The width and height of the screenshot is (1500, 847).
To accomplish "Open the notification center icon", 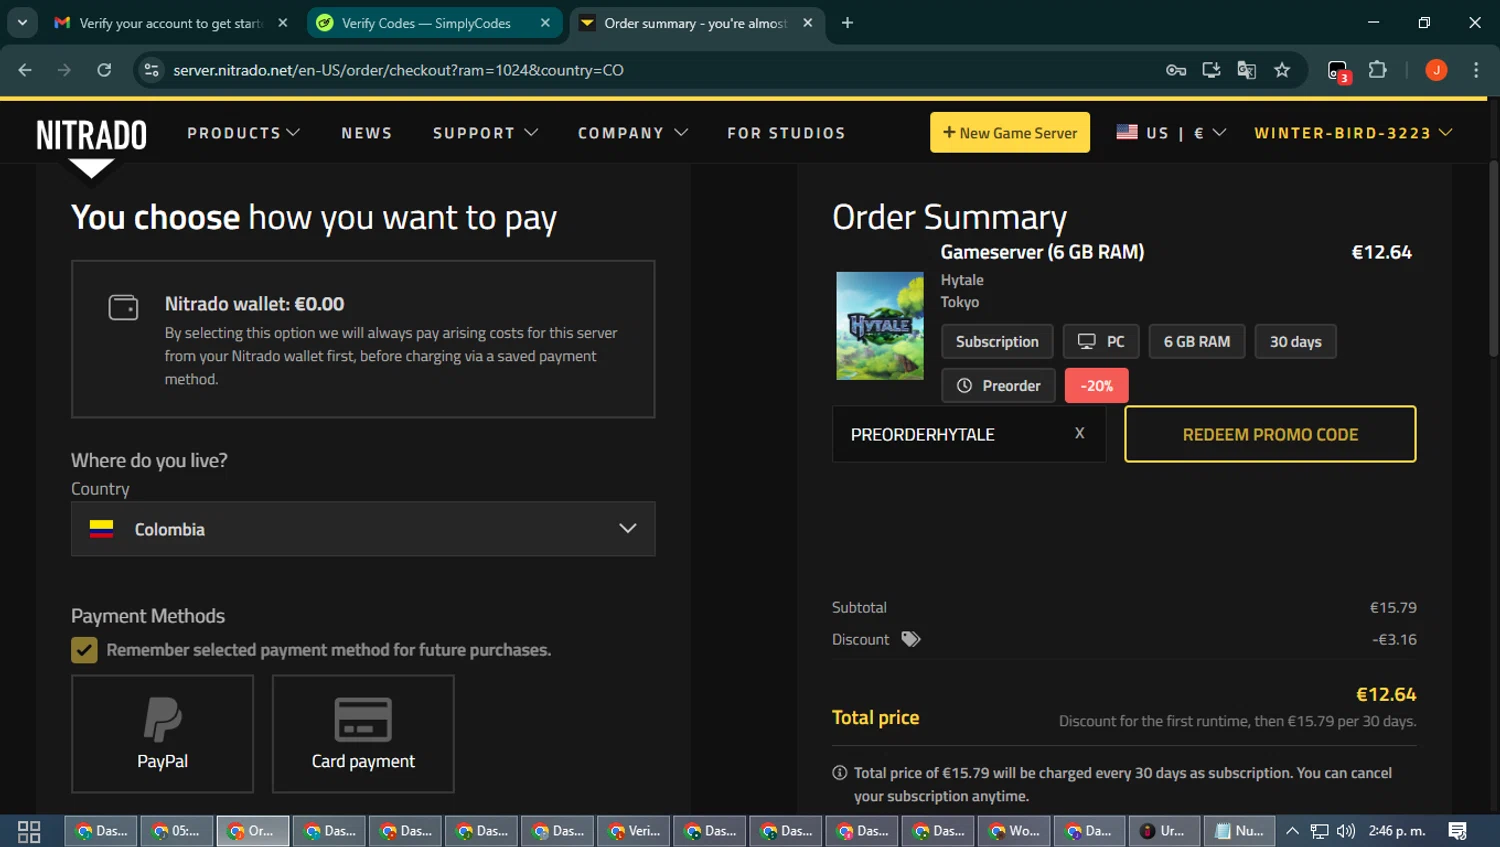I will 1457,831.
